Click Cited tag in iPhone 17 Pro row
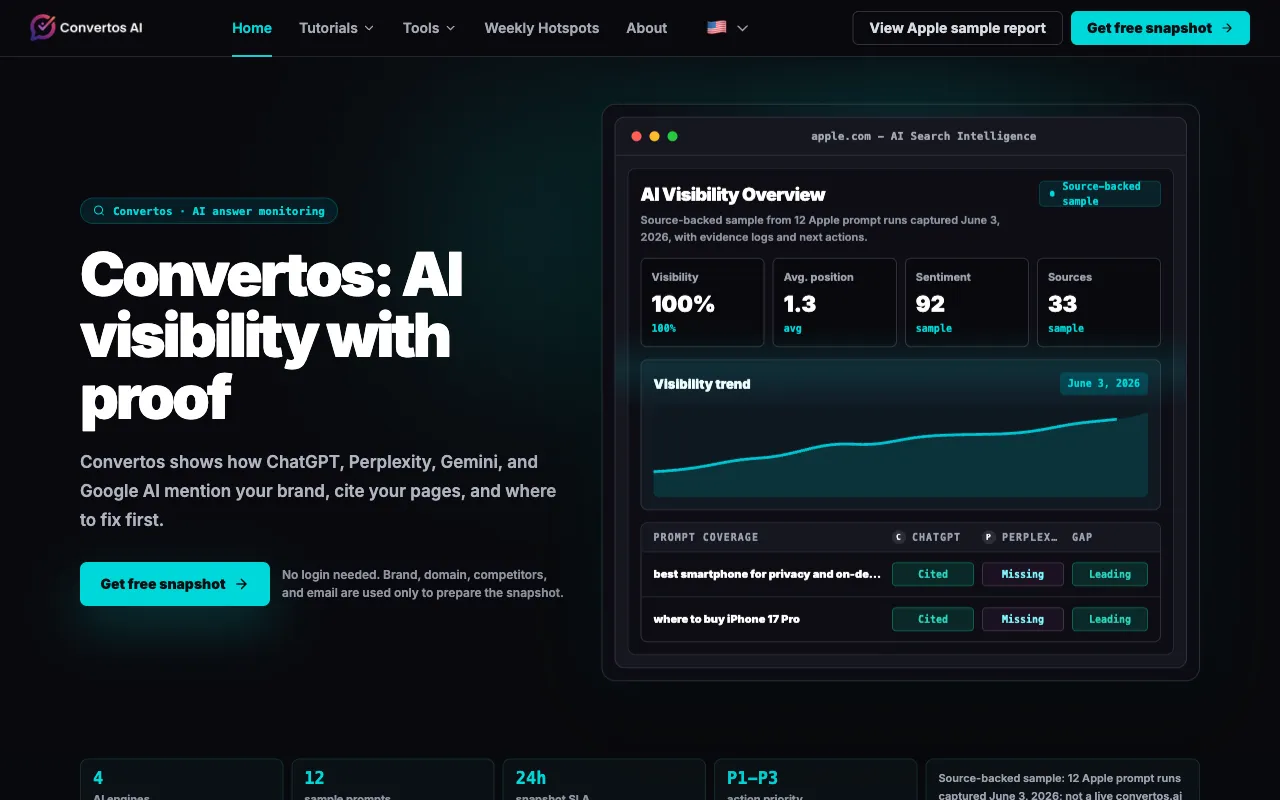Image resolution: width=1280 pixels, height=800 pixels. point(933,619)
